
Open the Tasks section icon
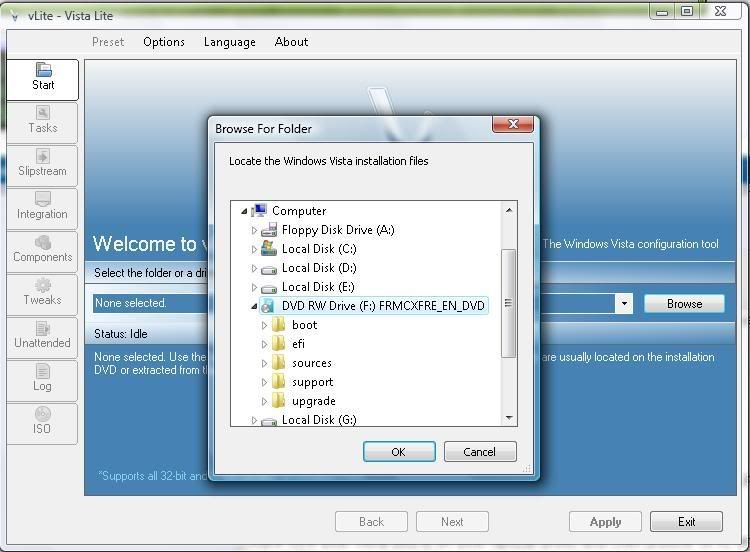(x=43, y=113)
